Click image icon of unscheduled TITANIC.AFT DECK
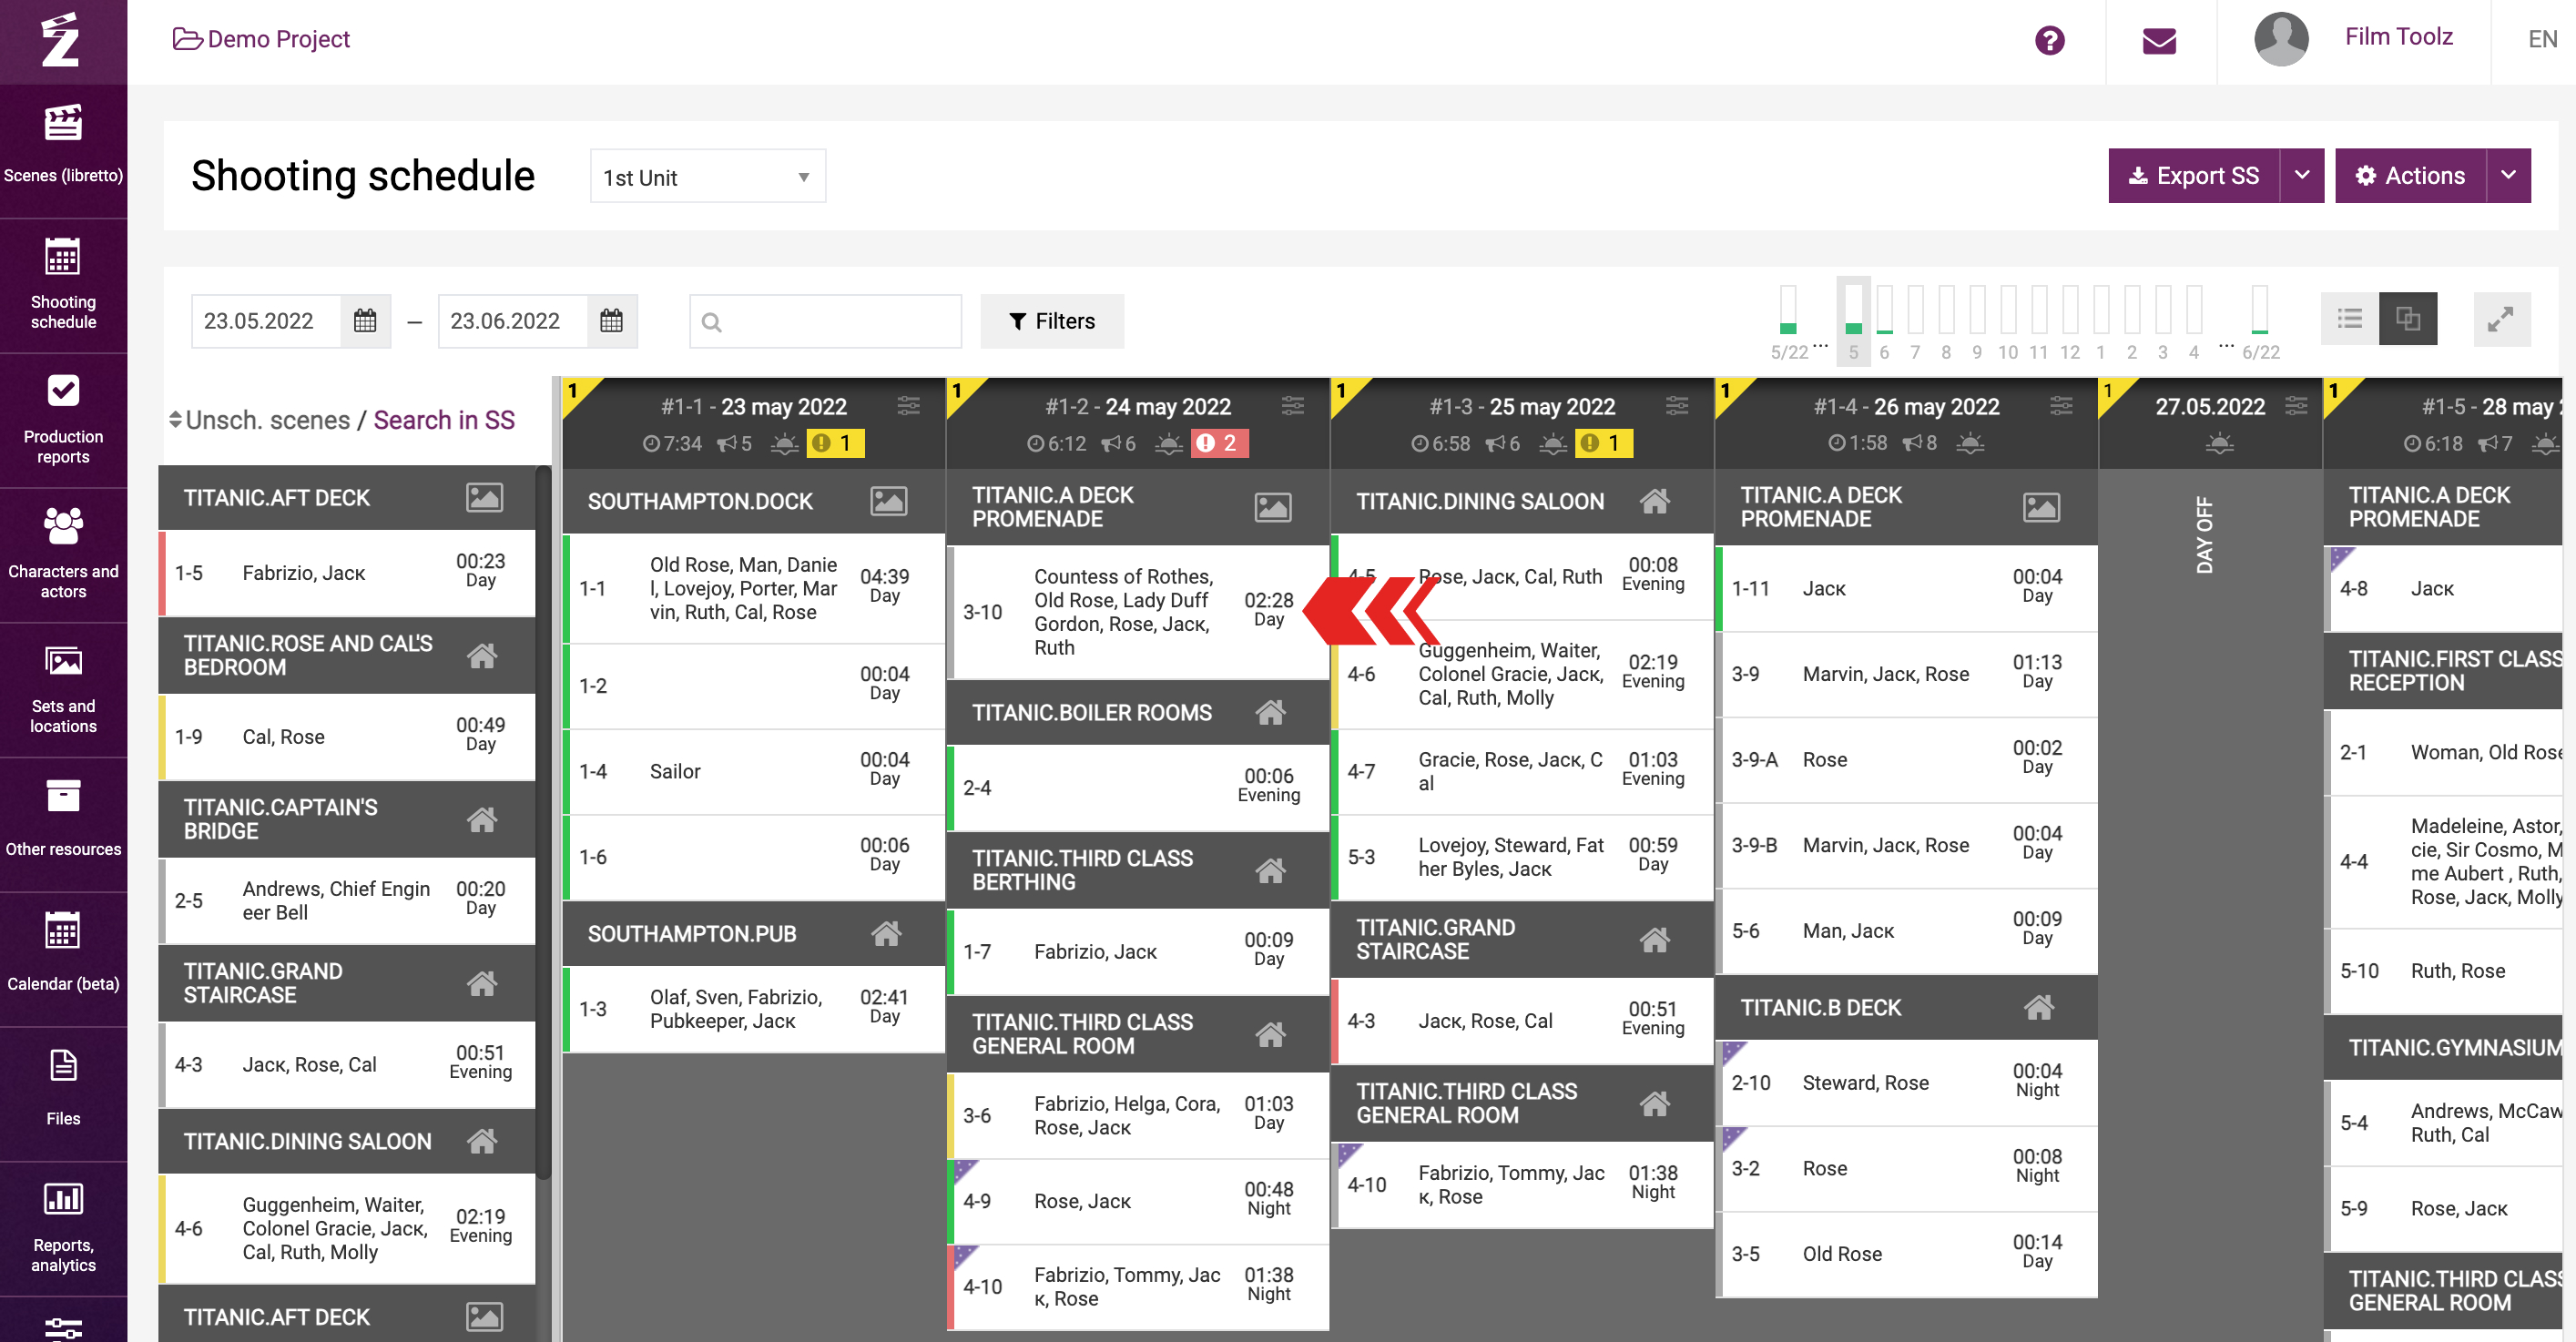Viewport: 2576px width, 1342px height. coord(484,497)
